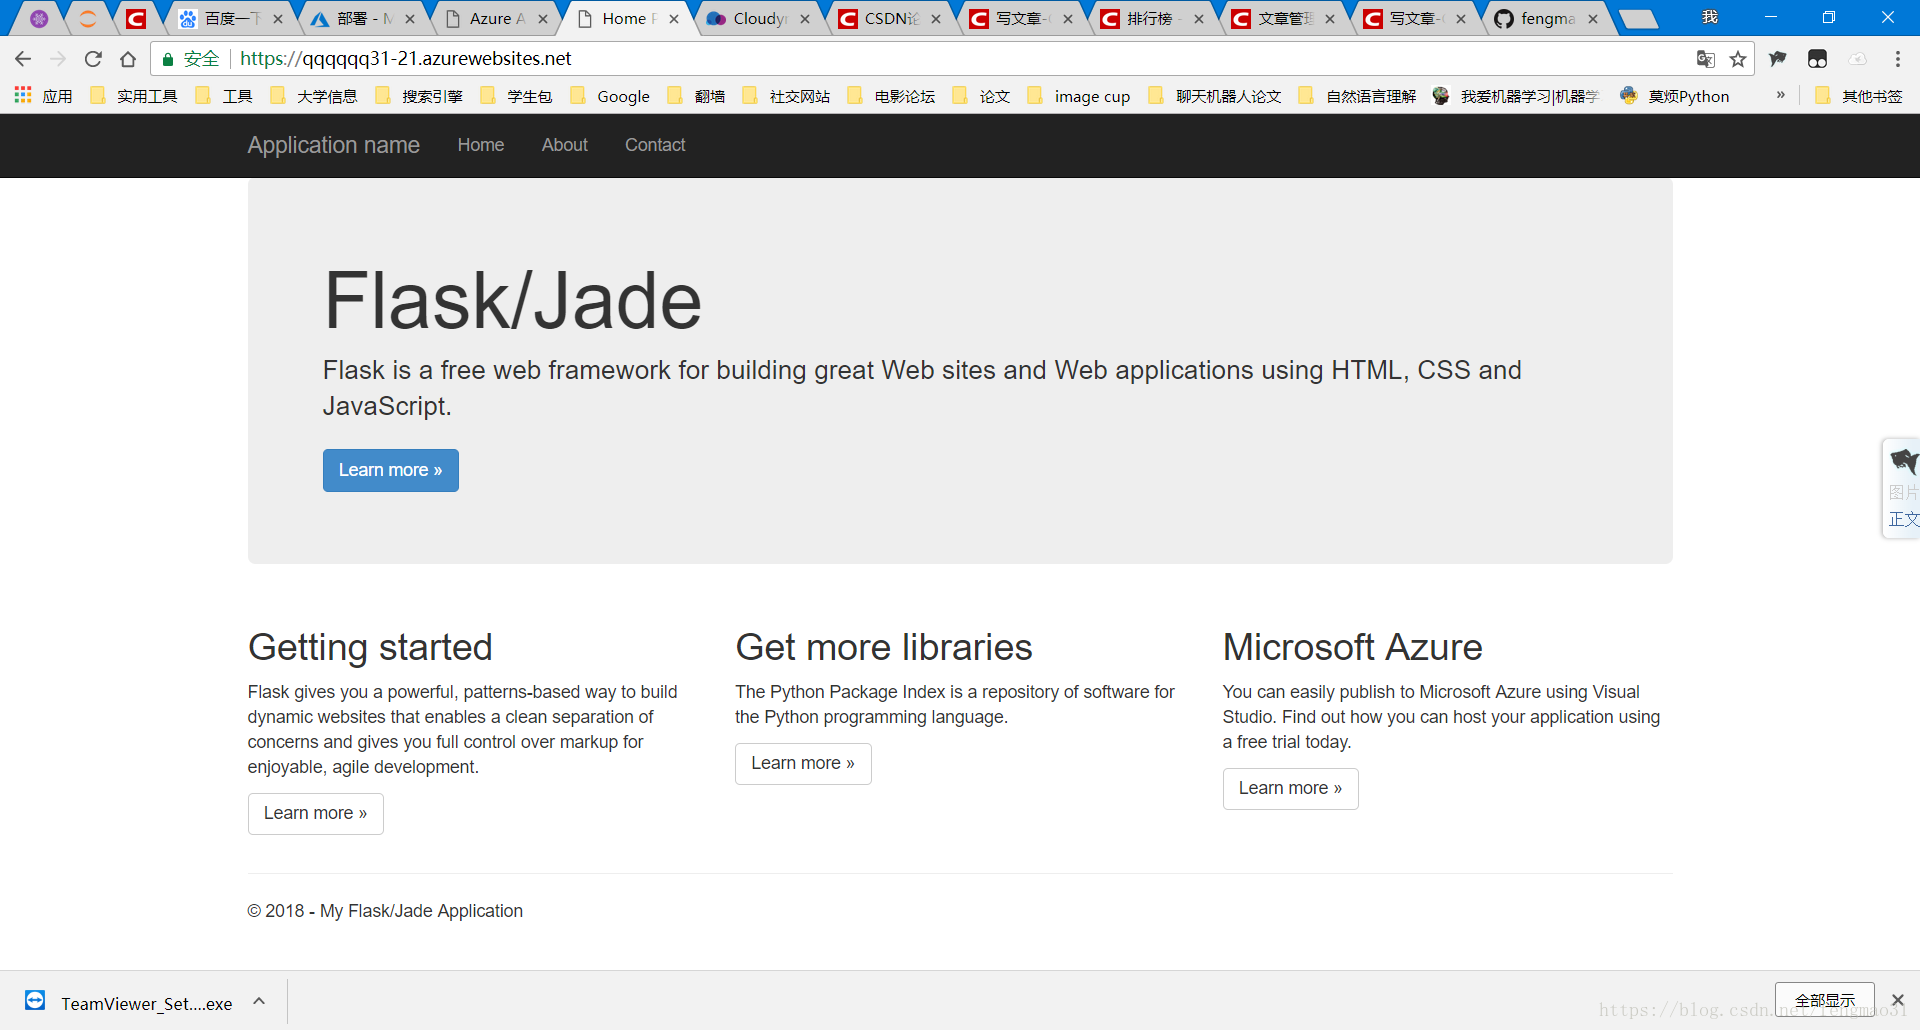Click Learn more under Get more libraries
The width and height of the screenshot is (1920, 1030).
tap(803, 763)
